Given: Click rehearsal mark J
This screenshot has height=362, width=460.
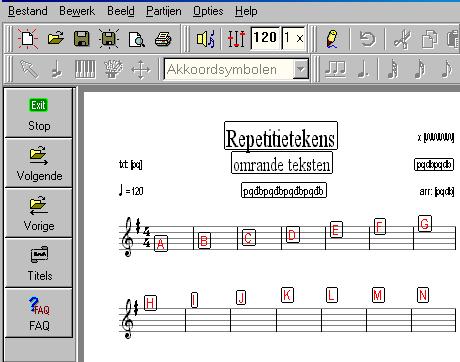Looking at the screenshot, I should point(241,297).
